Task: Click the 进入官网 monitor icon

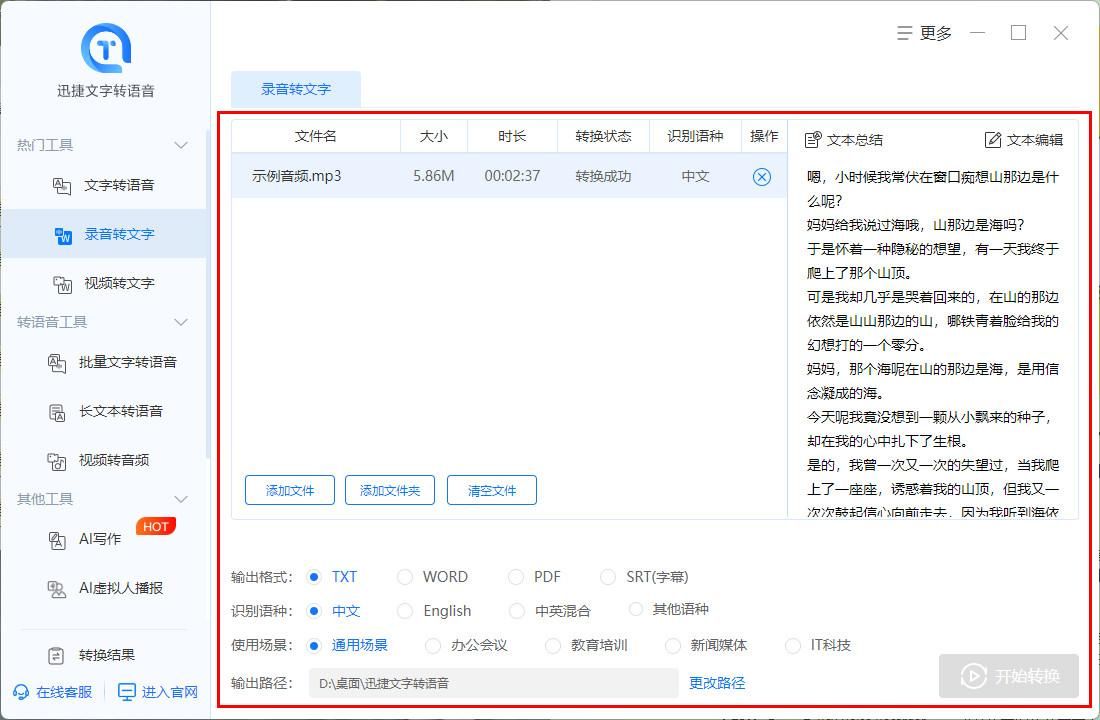Action: (x=126, y=692)
